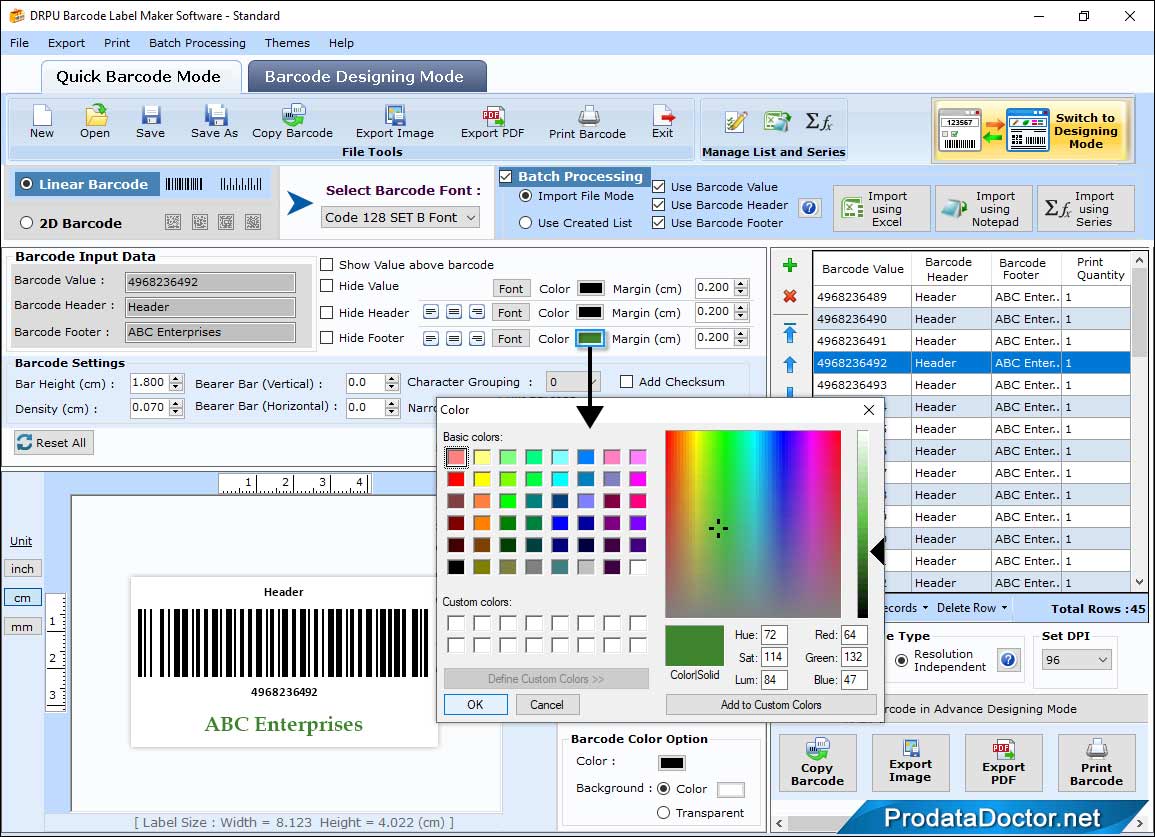Click Add to Custom Colors
The height and width of the screenshot is (837, 1155).
click(x=770, y=704)
